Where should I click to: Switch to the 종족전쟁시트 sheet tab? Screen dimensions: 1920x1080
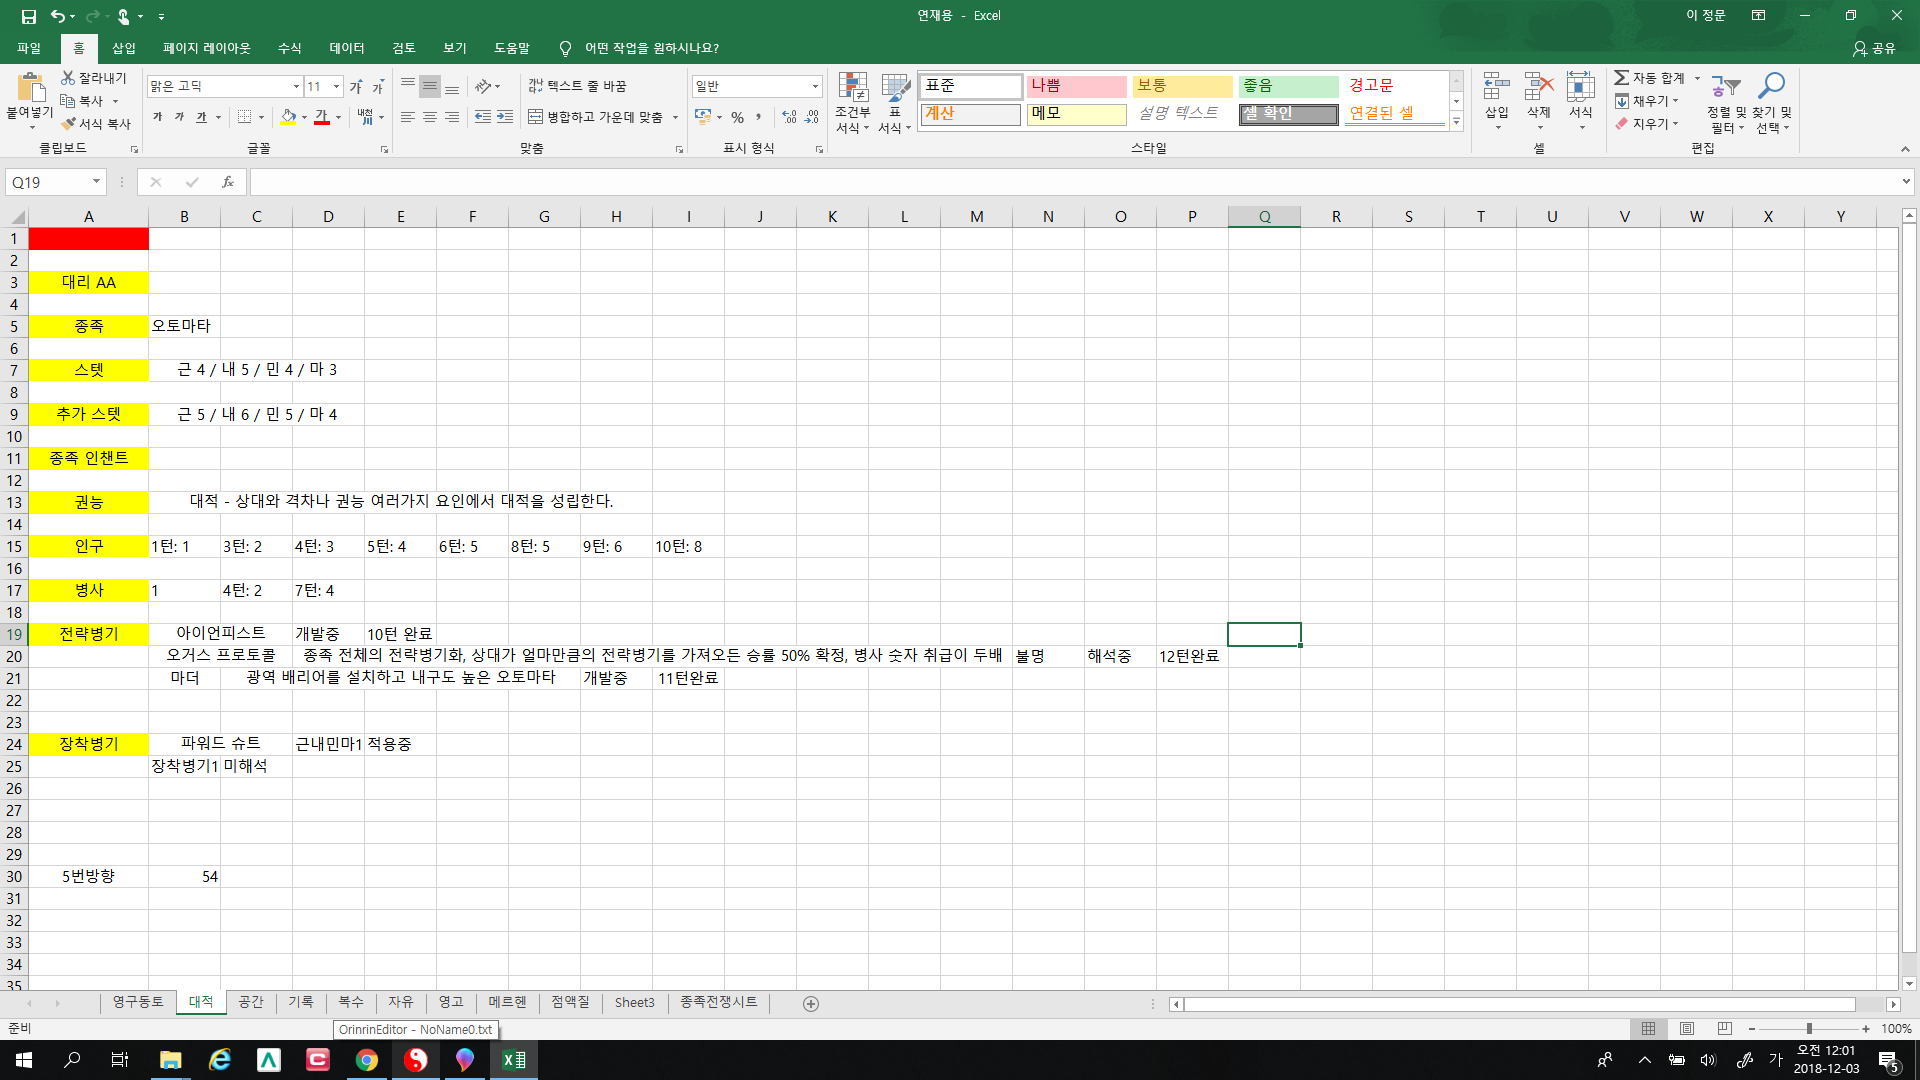[x=718, y=1002]
